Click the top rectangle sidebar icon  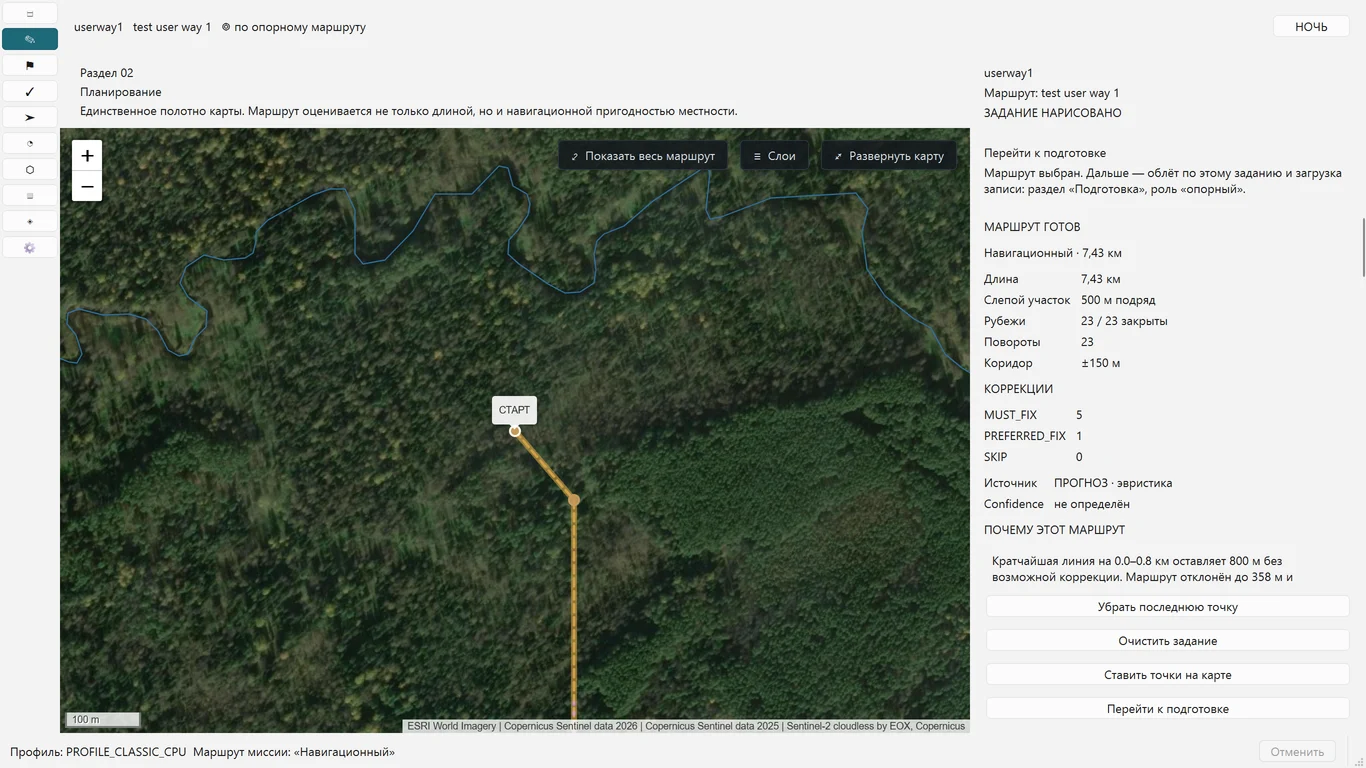30,13
